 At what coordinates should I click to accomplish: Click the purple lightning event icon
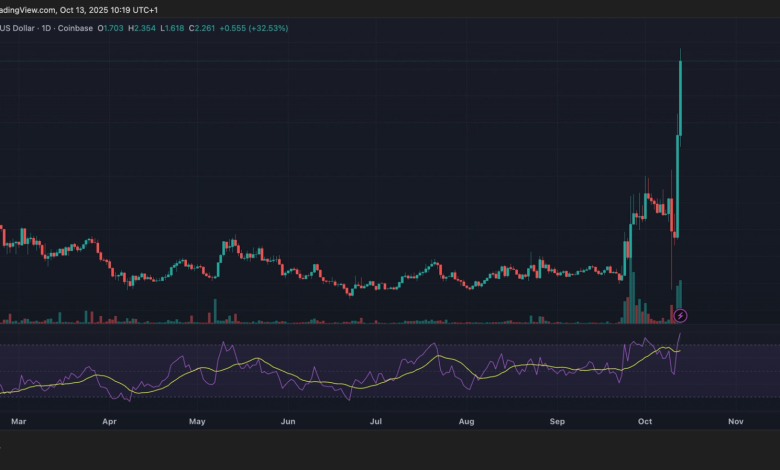click(x=680, y=316)
